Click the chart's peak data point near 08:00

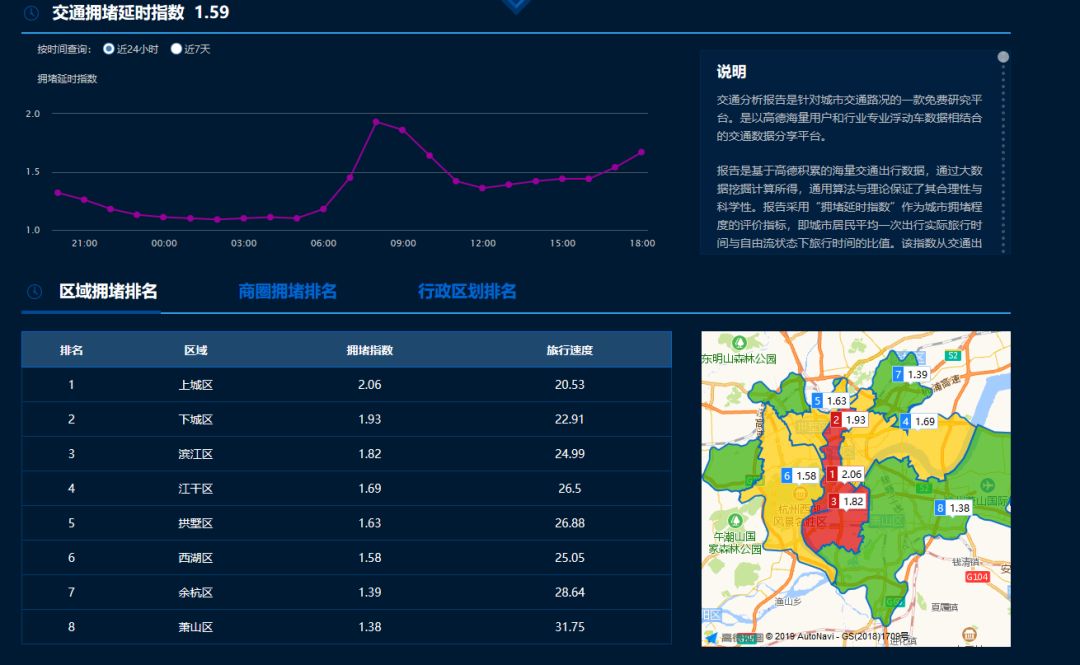coord(376,122)
